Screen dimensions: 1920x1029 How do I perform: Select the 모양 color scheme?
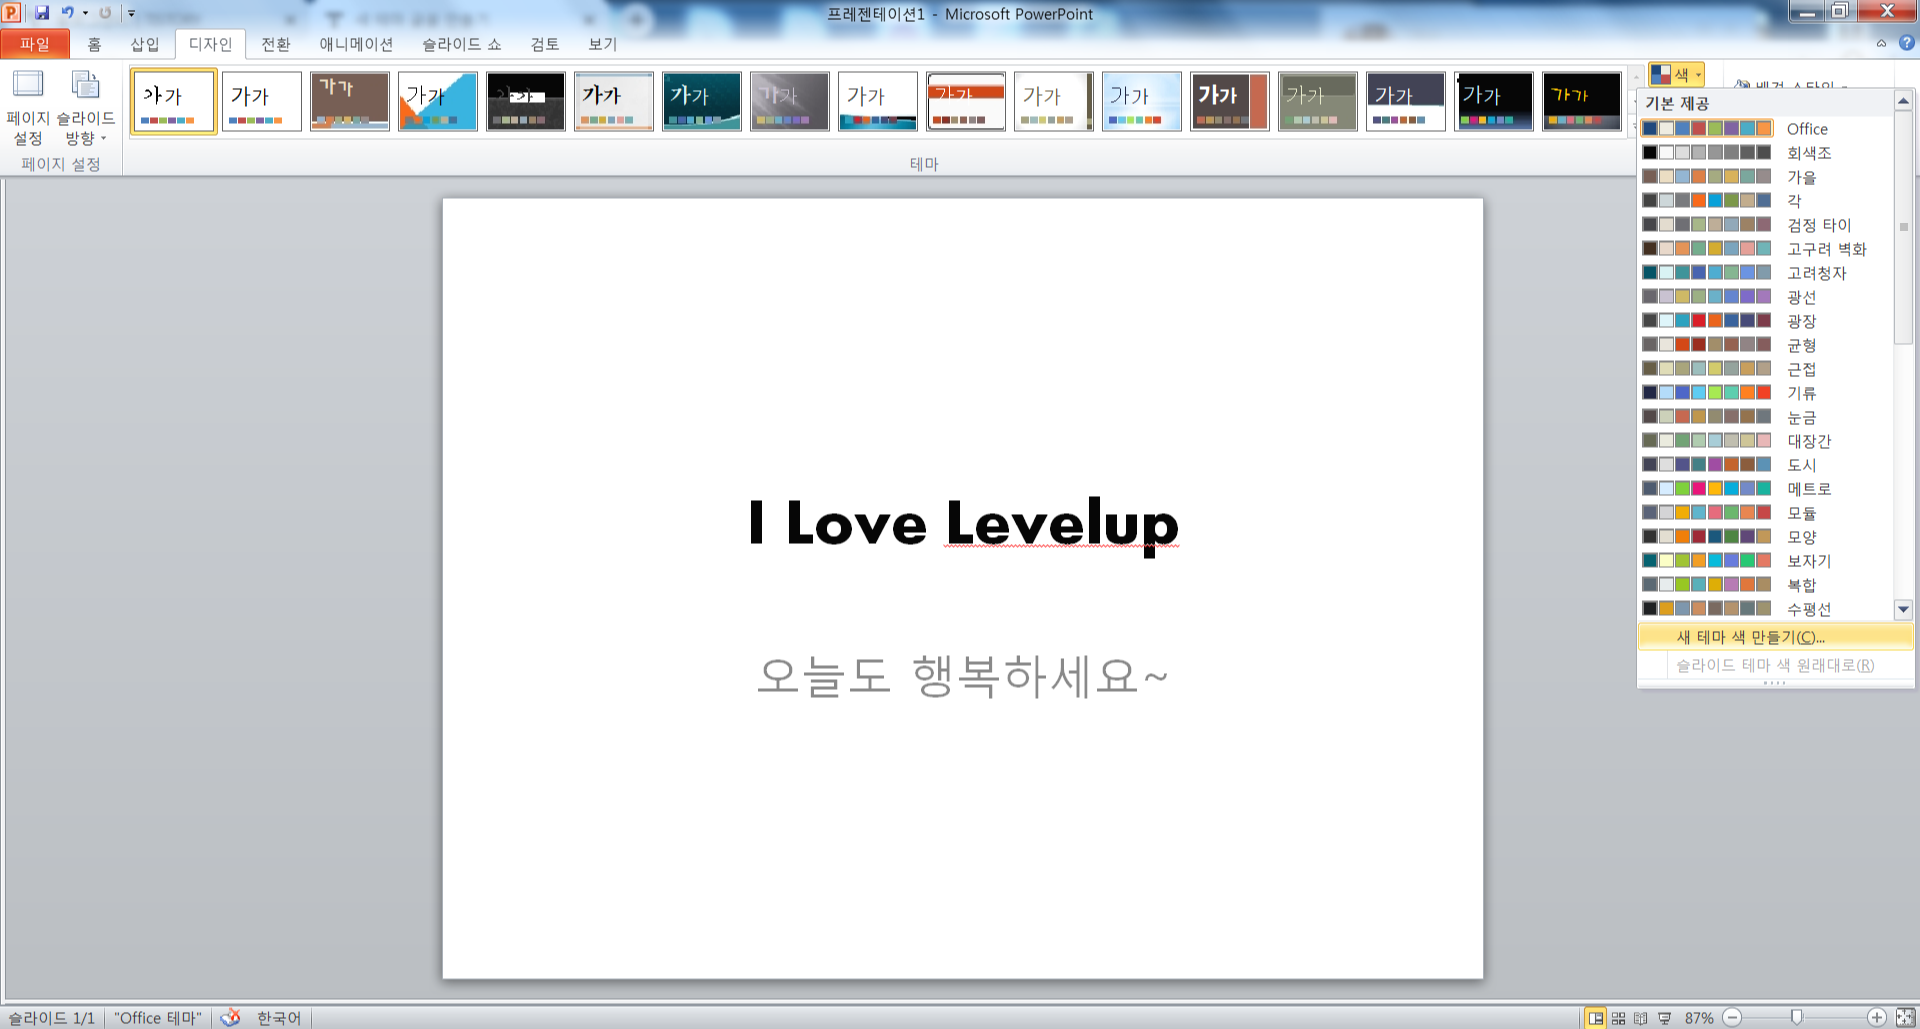click(x=1765, y=537)
